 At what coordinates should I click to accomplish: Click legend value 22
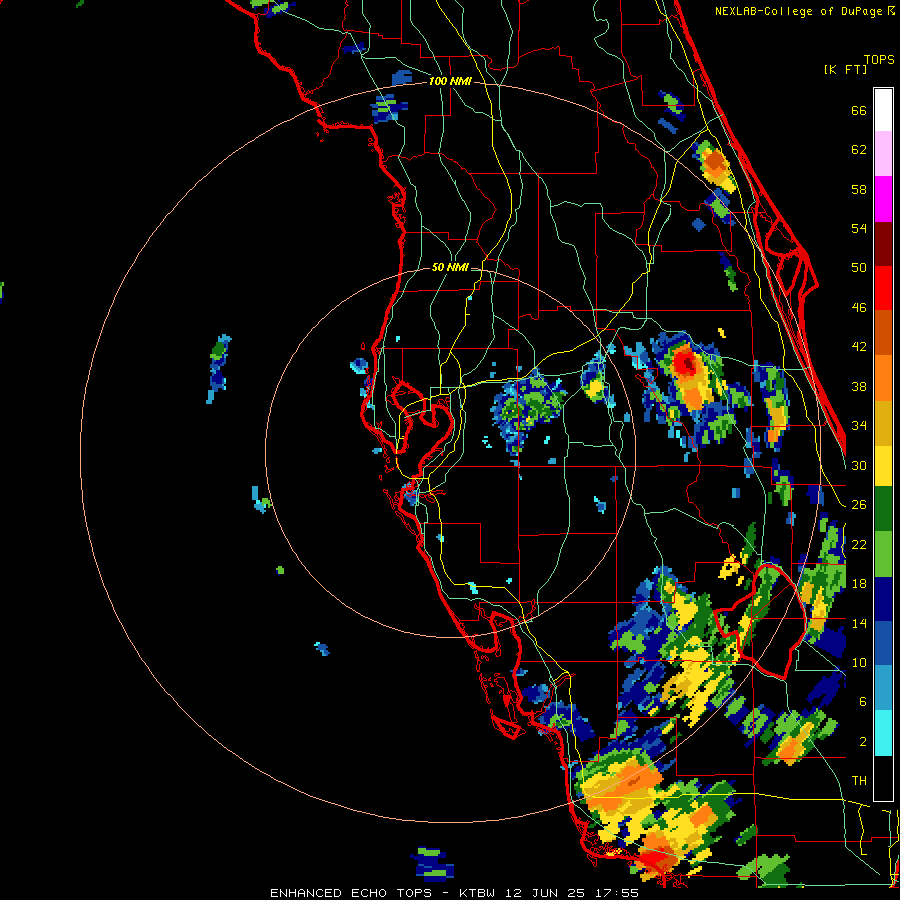[859, 545]
